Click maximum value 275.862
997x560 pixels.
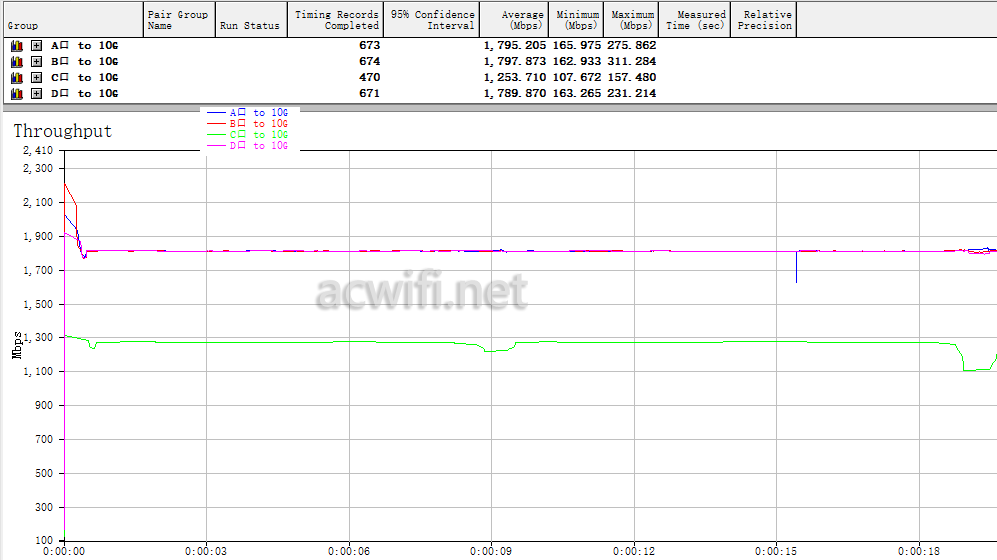tap(631, 46)
